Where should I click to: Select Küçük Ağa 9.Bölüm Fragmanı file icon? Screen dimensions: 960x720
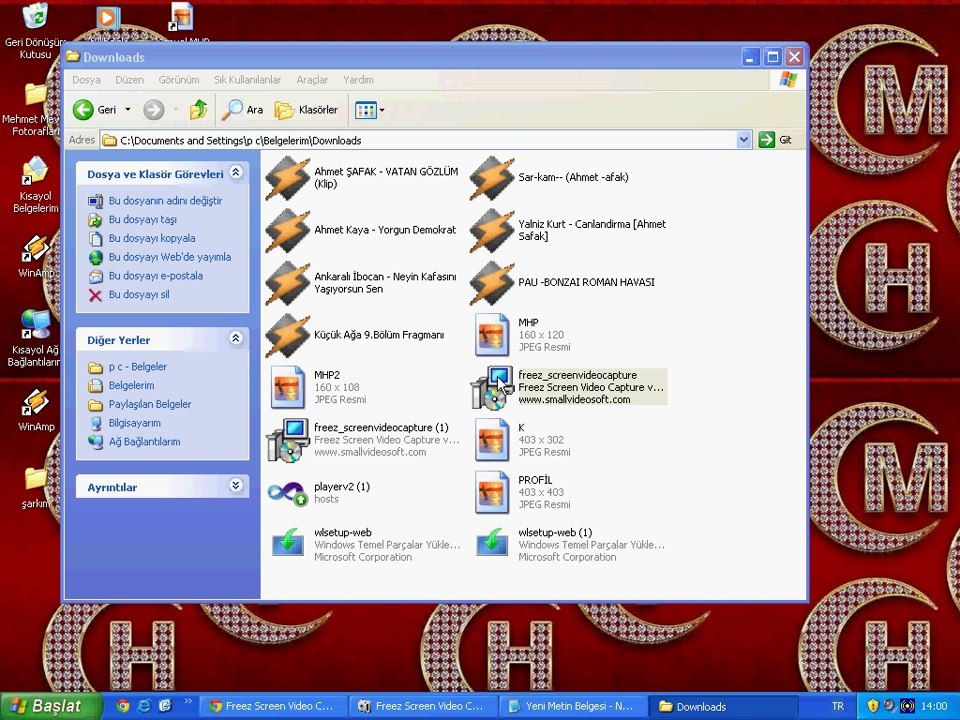[287, 336]
